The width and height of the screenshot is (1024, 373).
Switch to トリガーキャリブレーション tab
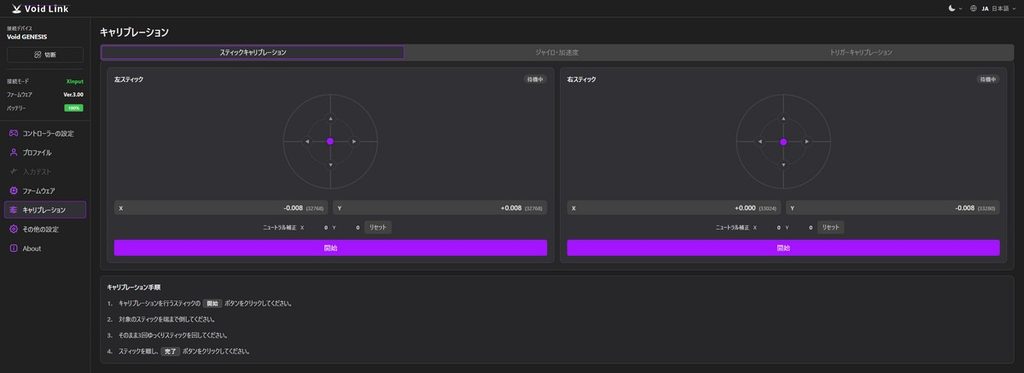(861, 52)
